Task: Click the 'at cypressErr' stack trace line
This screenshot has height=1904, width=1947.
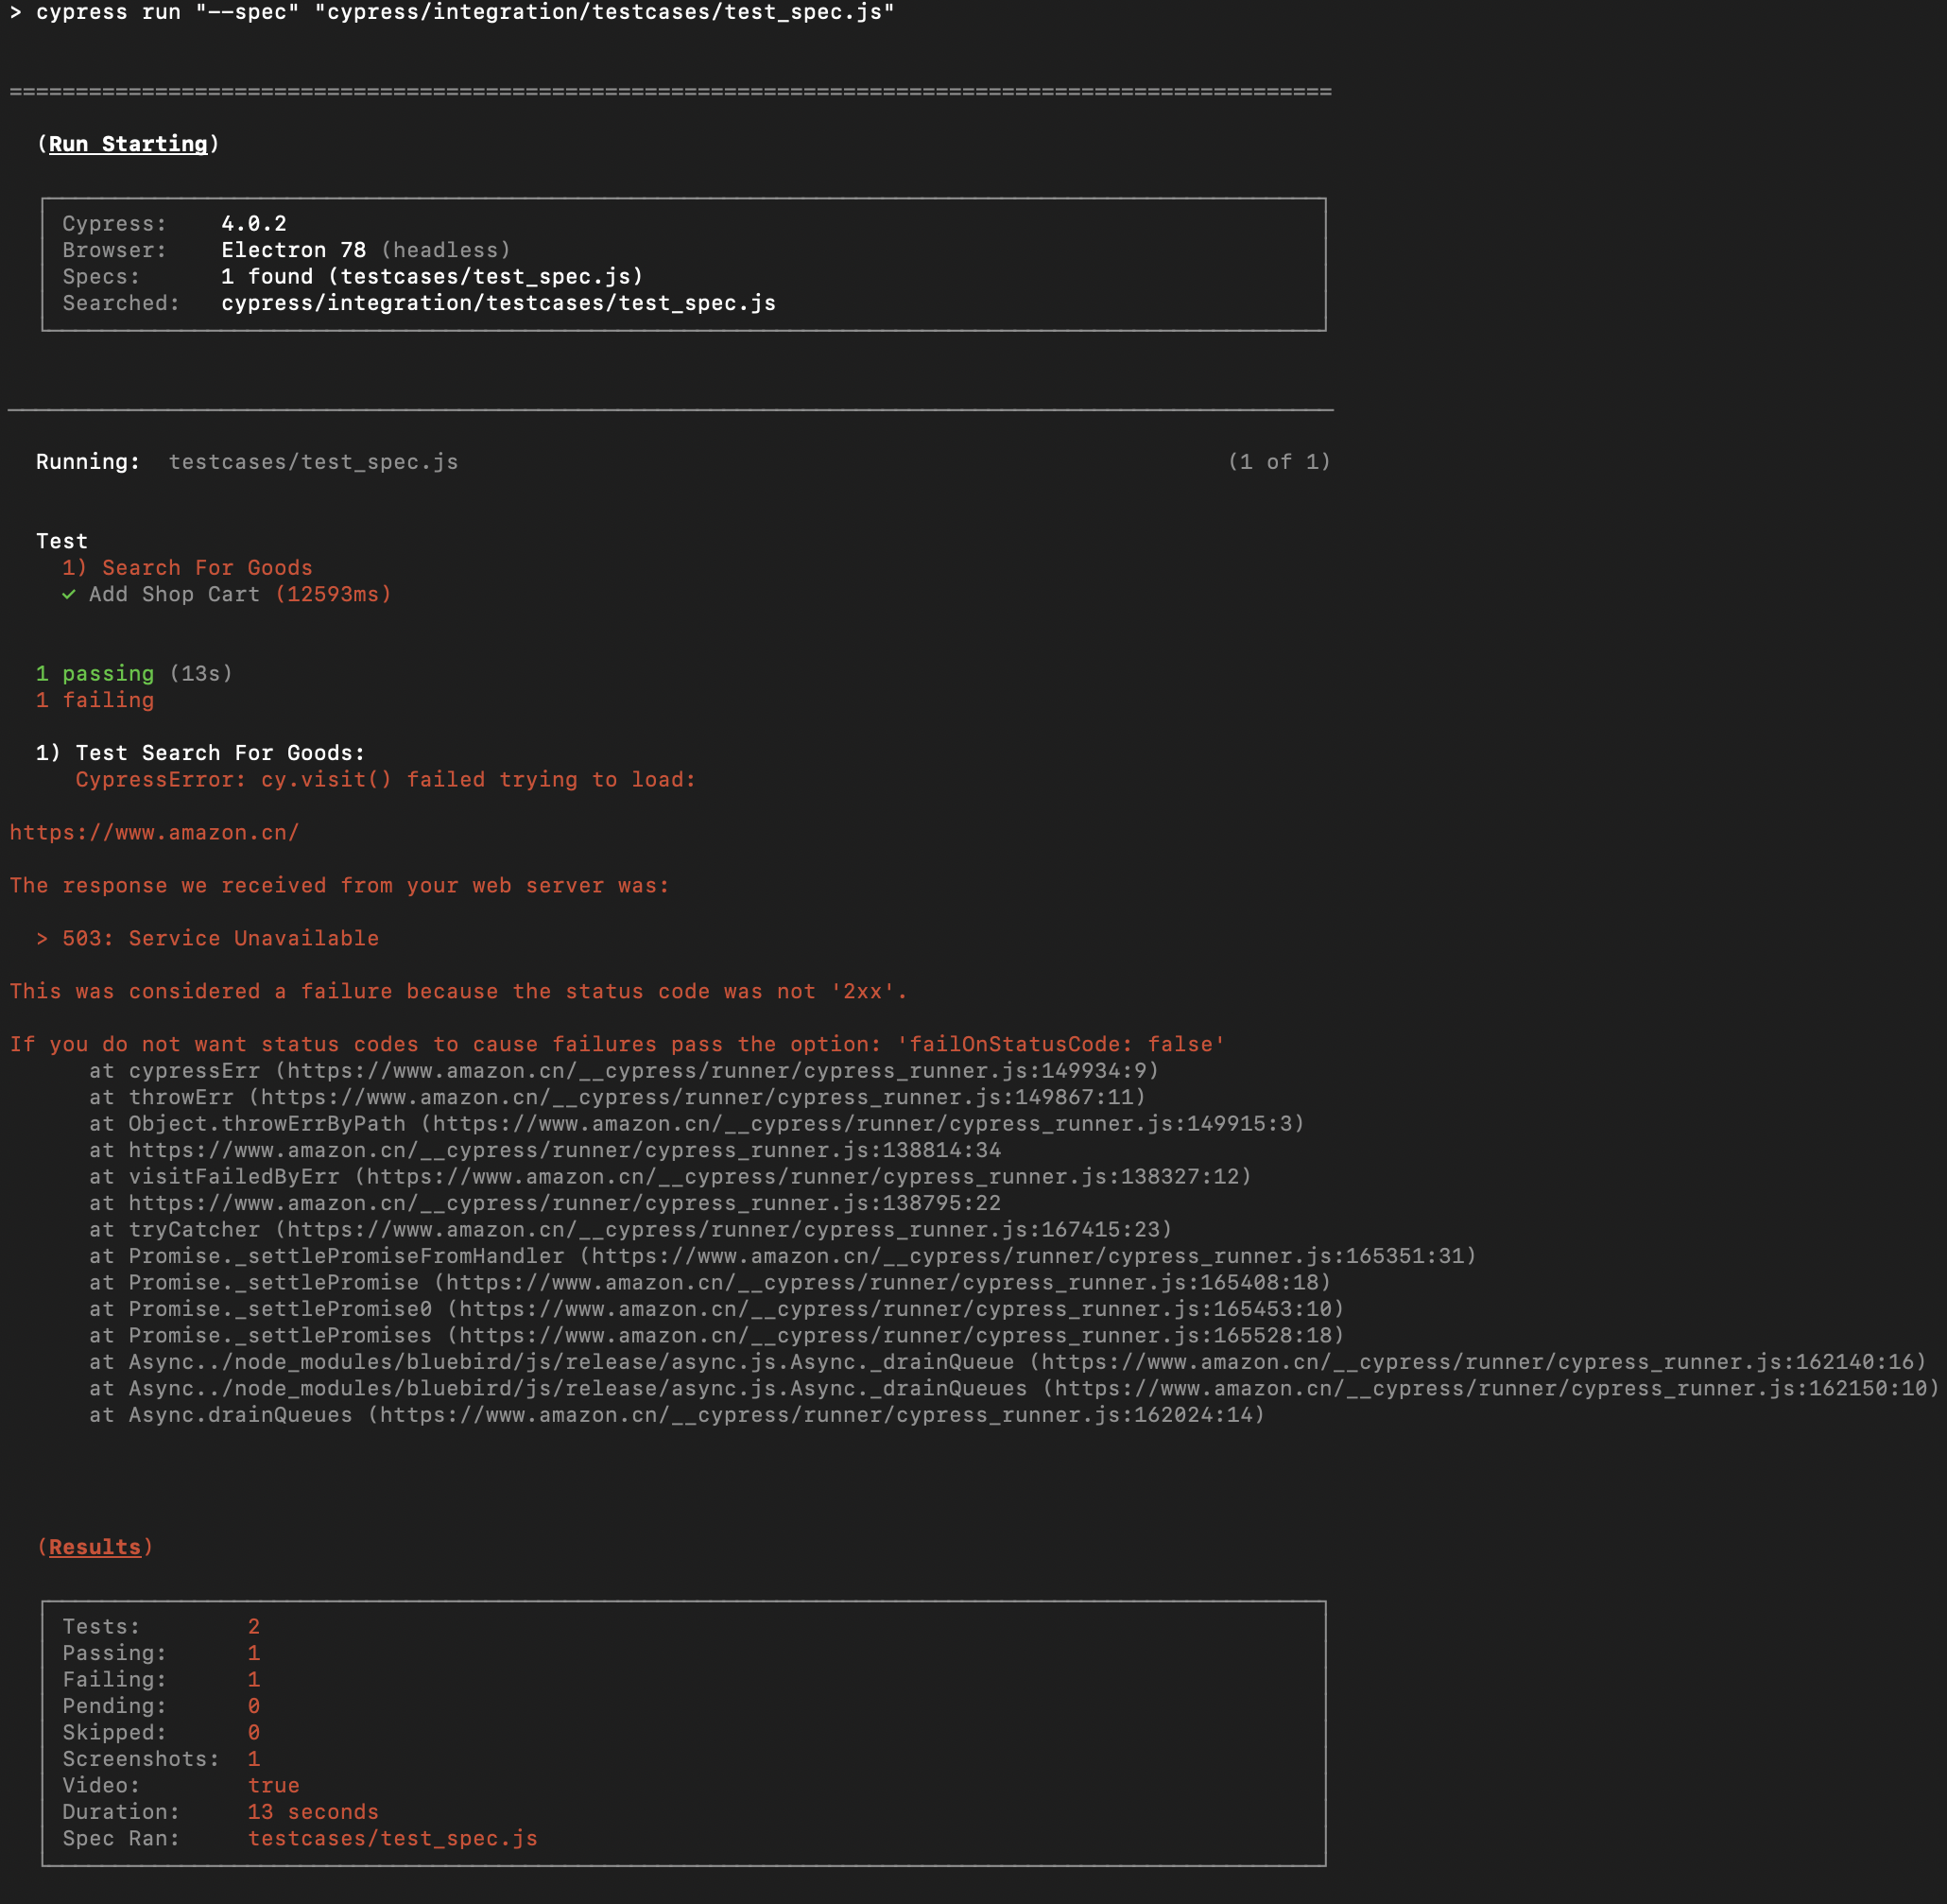Action: (x=623, y=1071)
